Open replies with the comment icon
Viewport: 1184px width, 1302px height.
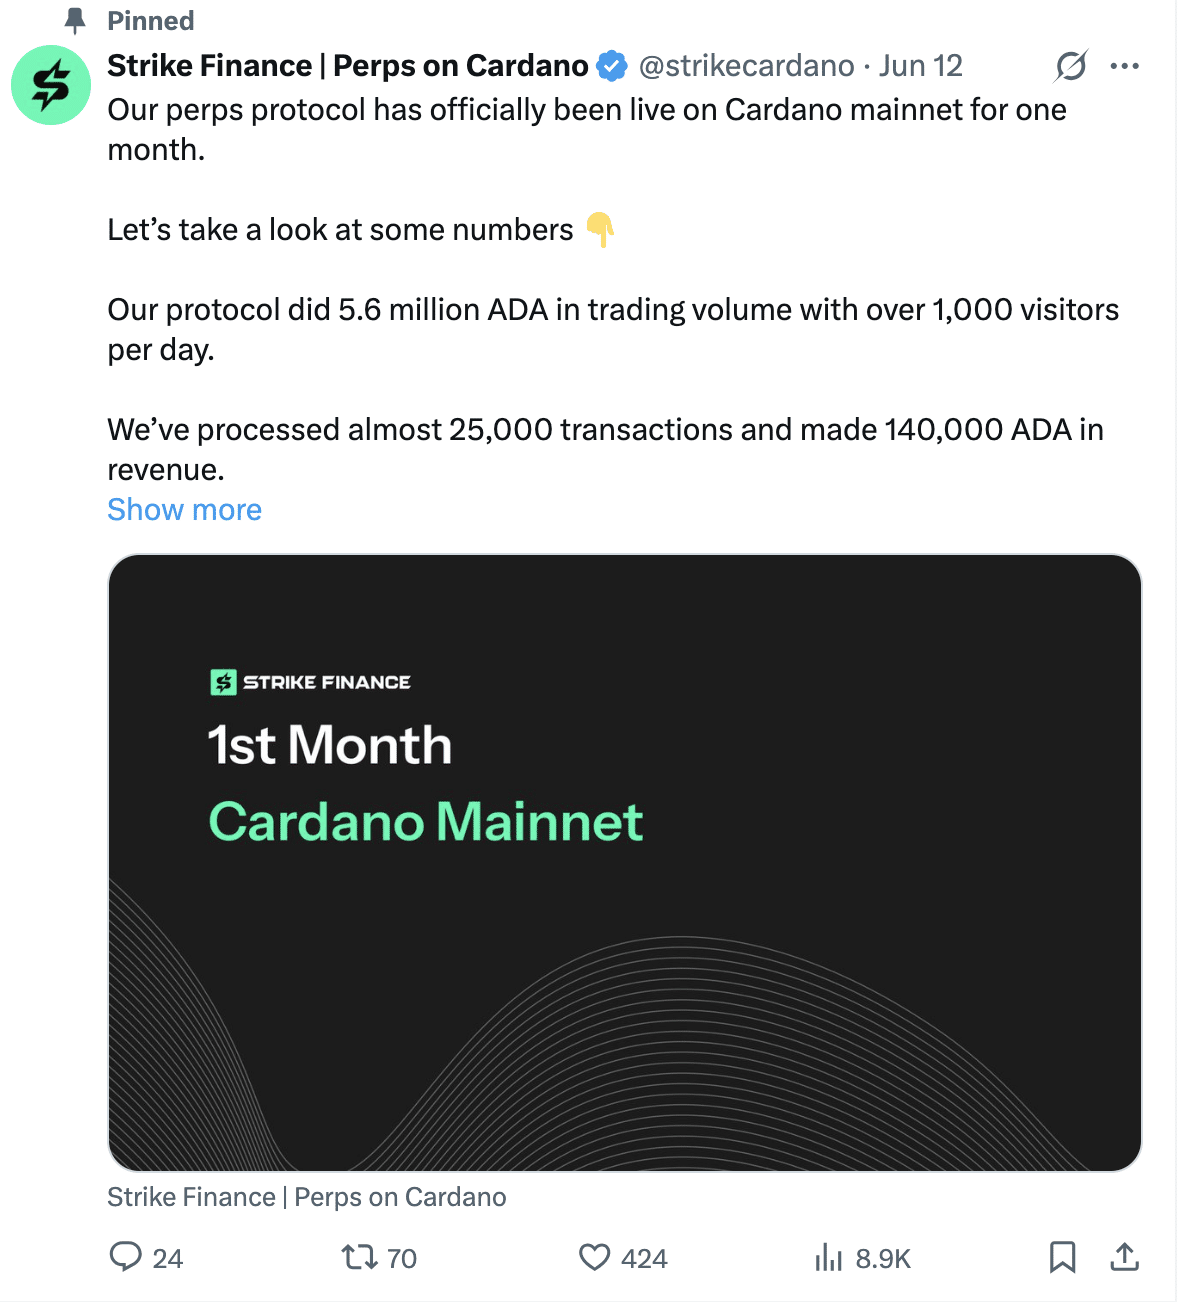click(125, 1257)
